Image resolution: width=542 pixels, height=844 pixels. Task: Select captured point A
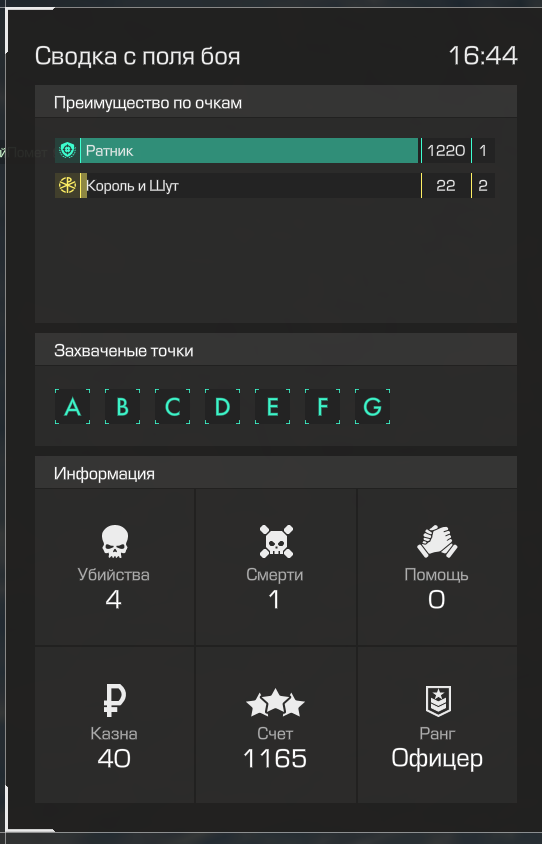[72, 406]
